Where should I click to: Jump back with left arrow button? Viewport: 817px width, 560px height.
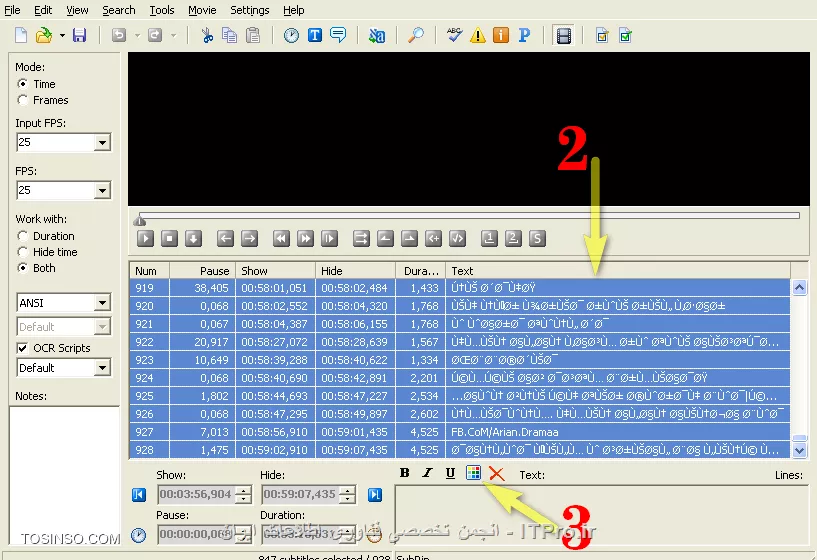coord(225,239)
